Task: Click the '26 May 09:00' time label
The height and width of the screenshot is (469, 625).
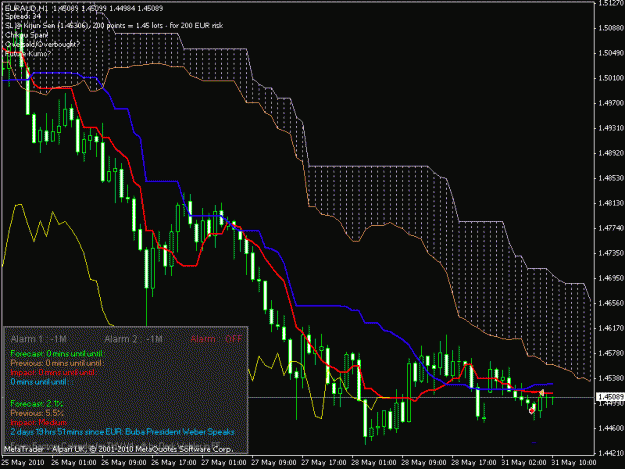Action: click(124, 463)
